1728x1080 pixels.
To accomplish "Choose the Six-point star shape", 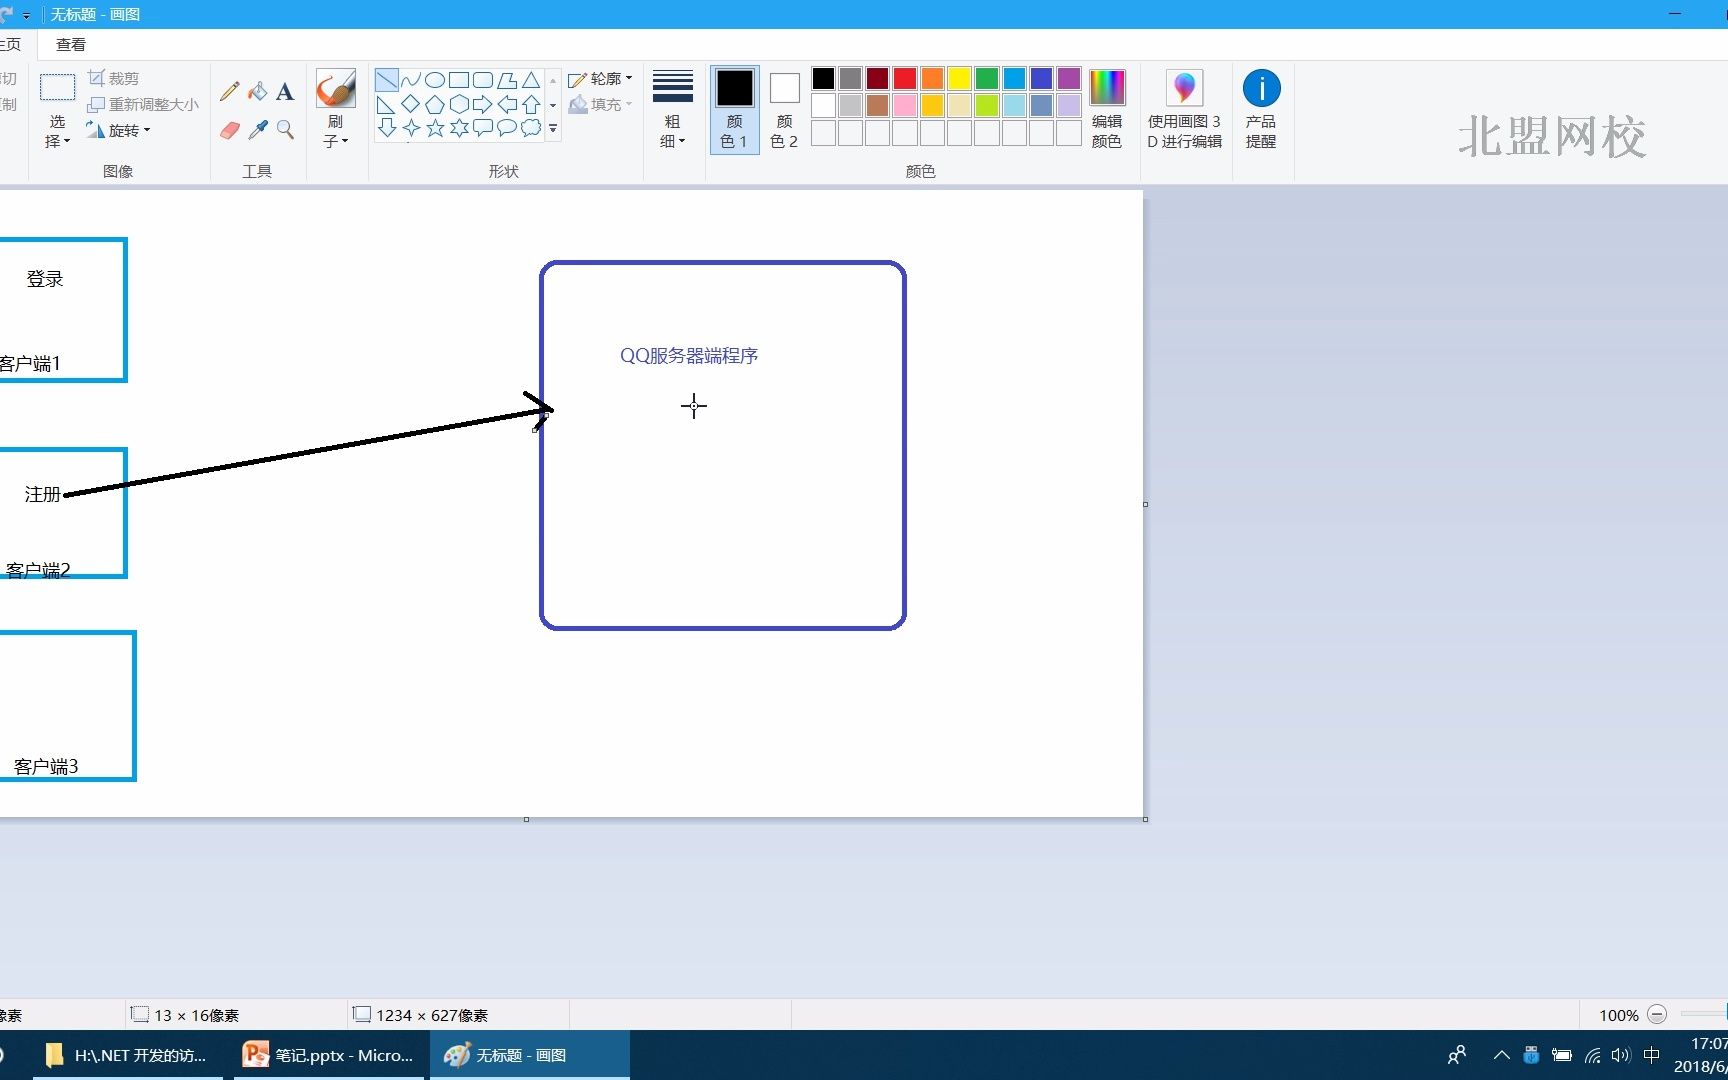I will tap(459, 128).
